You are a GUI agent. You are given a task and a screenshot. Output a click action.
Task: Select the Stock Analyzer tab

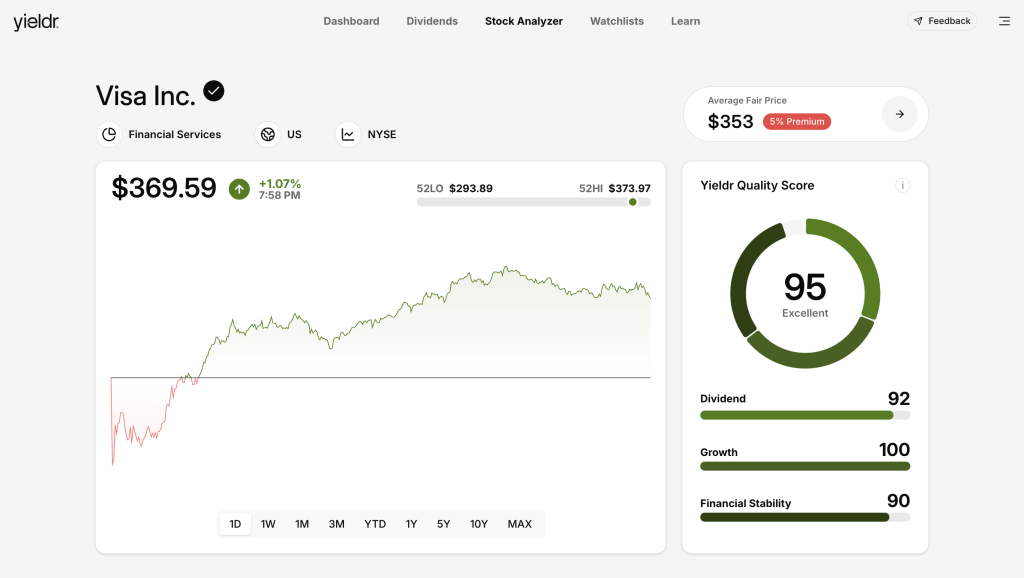click(x=524, y=21)
